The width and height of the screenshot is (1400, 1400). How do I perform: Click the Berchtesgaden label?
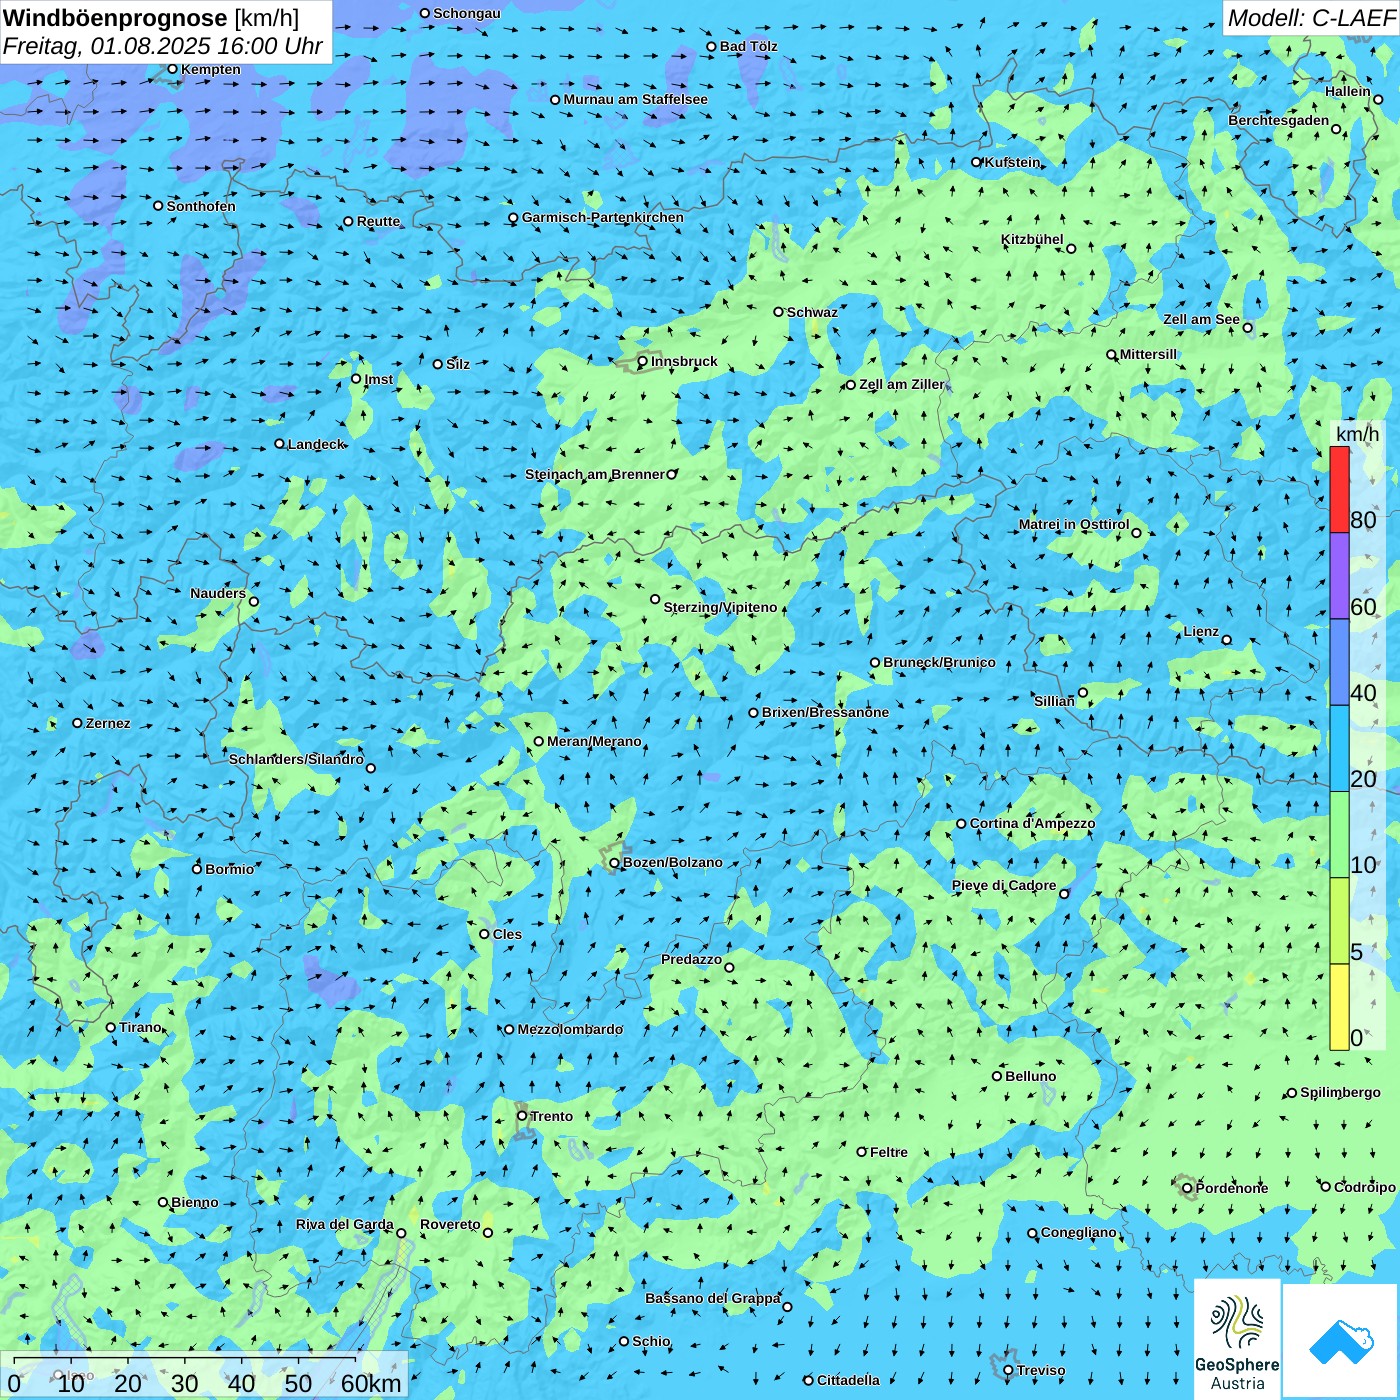tap(1279, 120)
